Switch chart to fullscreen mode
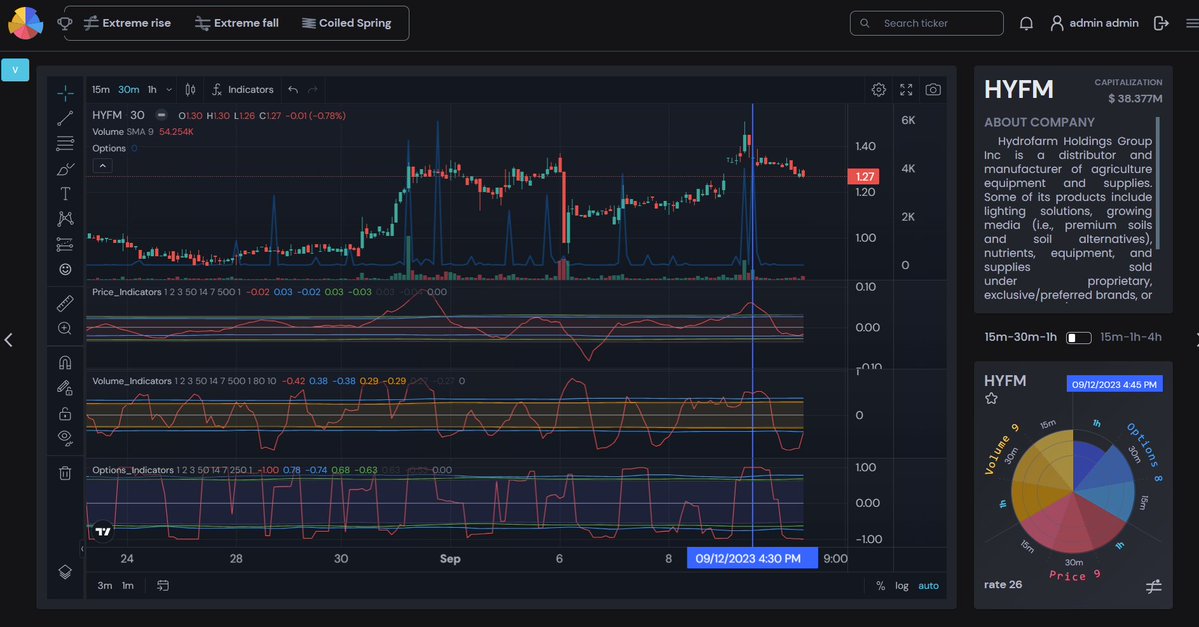1199x627 pixels. point(906,89)
